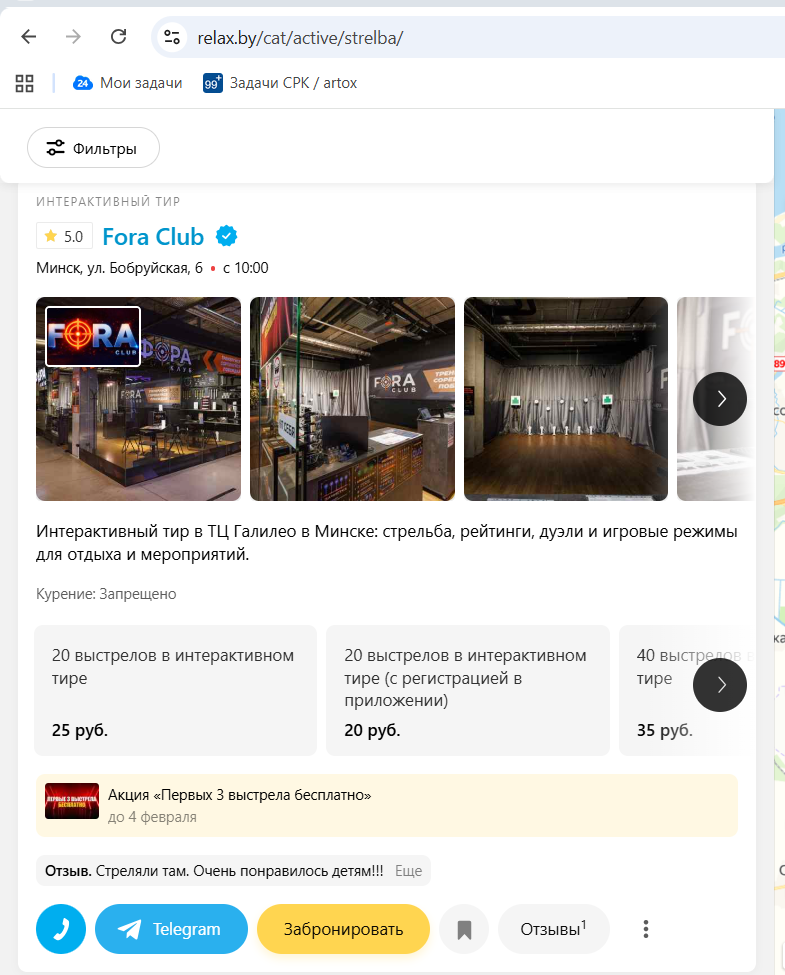The height and width of the screenshot is (975, 785).
Task: Call the venue via phone button
Action: click(61, 929)
